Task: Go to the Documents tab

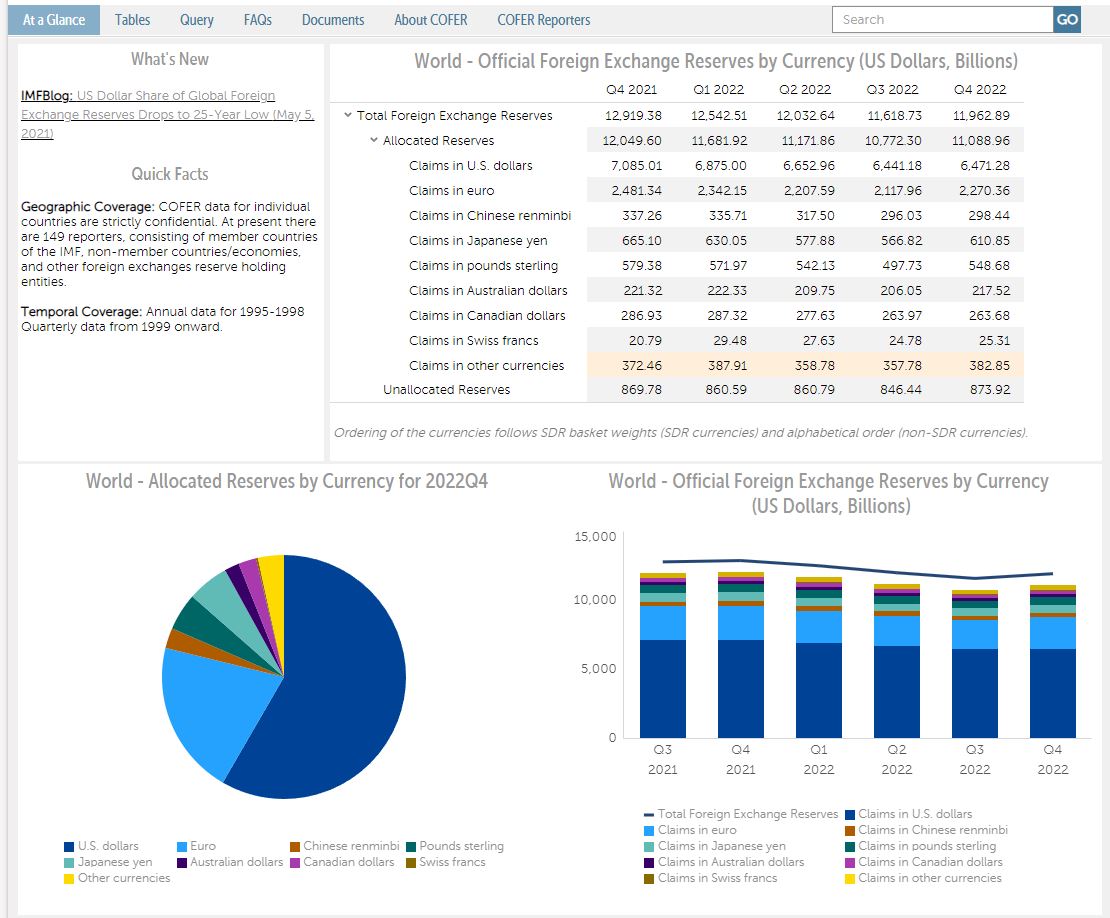Action: click(332, 20)
